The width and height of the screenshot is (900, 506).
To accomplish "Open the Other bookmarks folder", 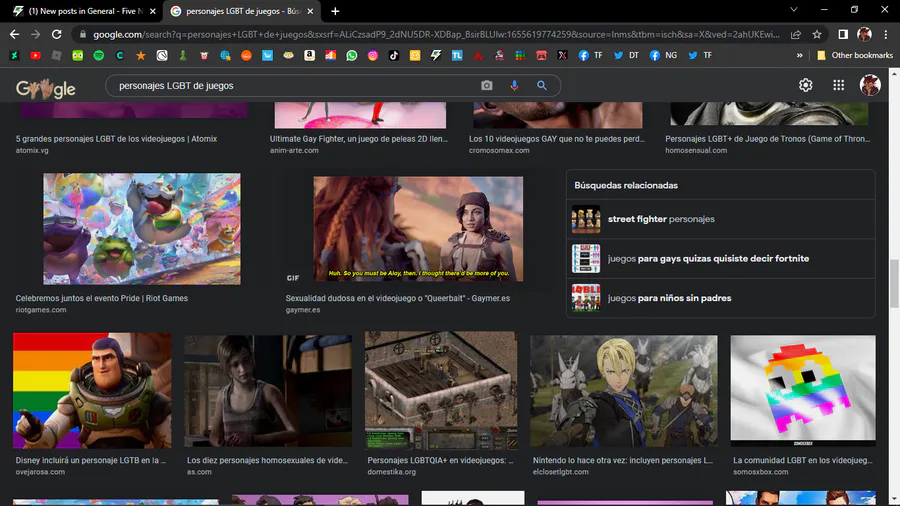I will coord(855,56).
